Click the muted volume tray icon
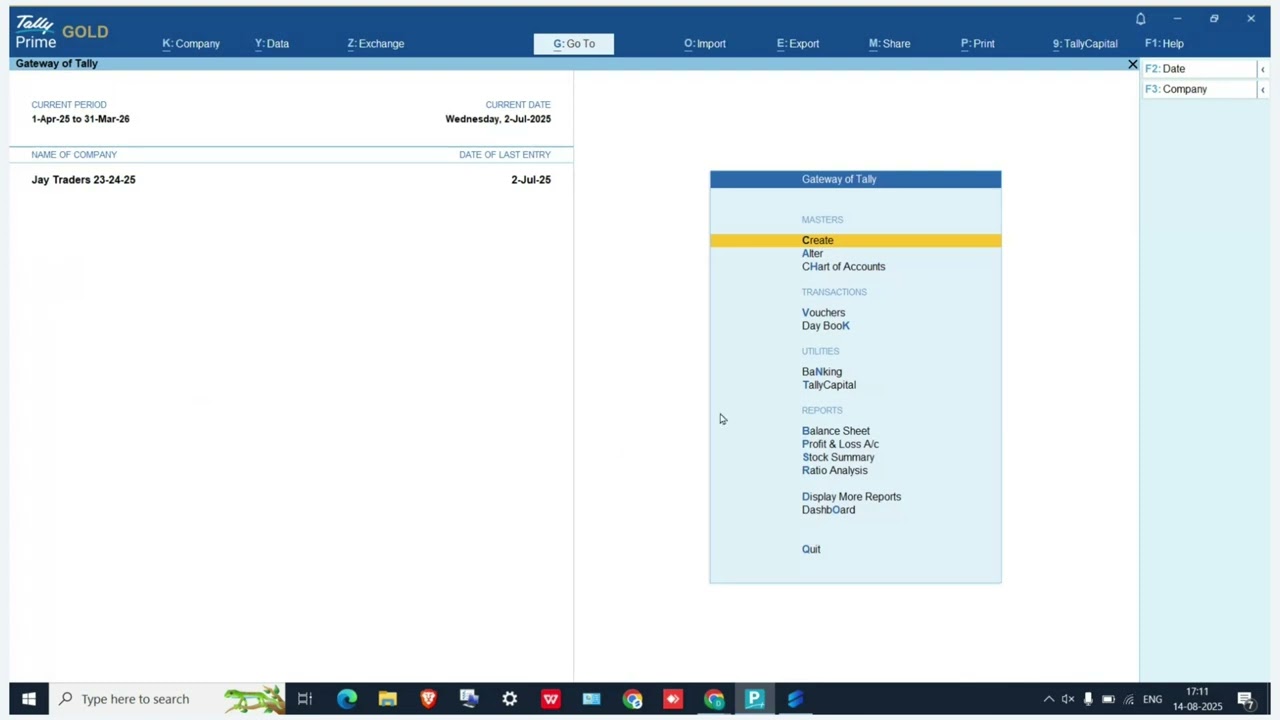 [1068, 699]
